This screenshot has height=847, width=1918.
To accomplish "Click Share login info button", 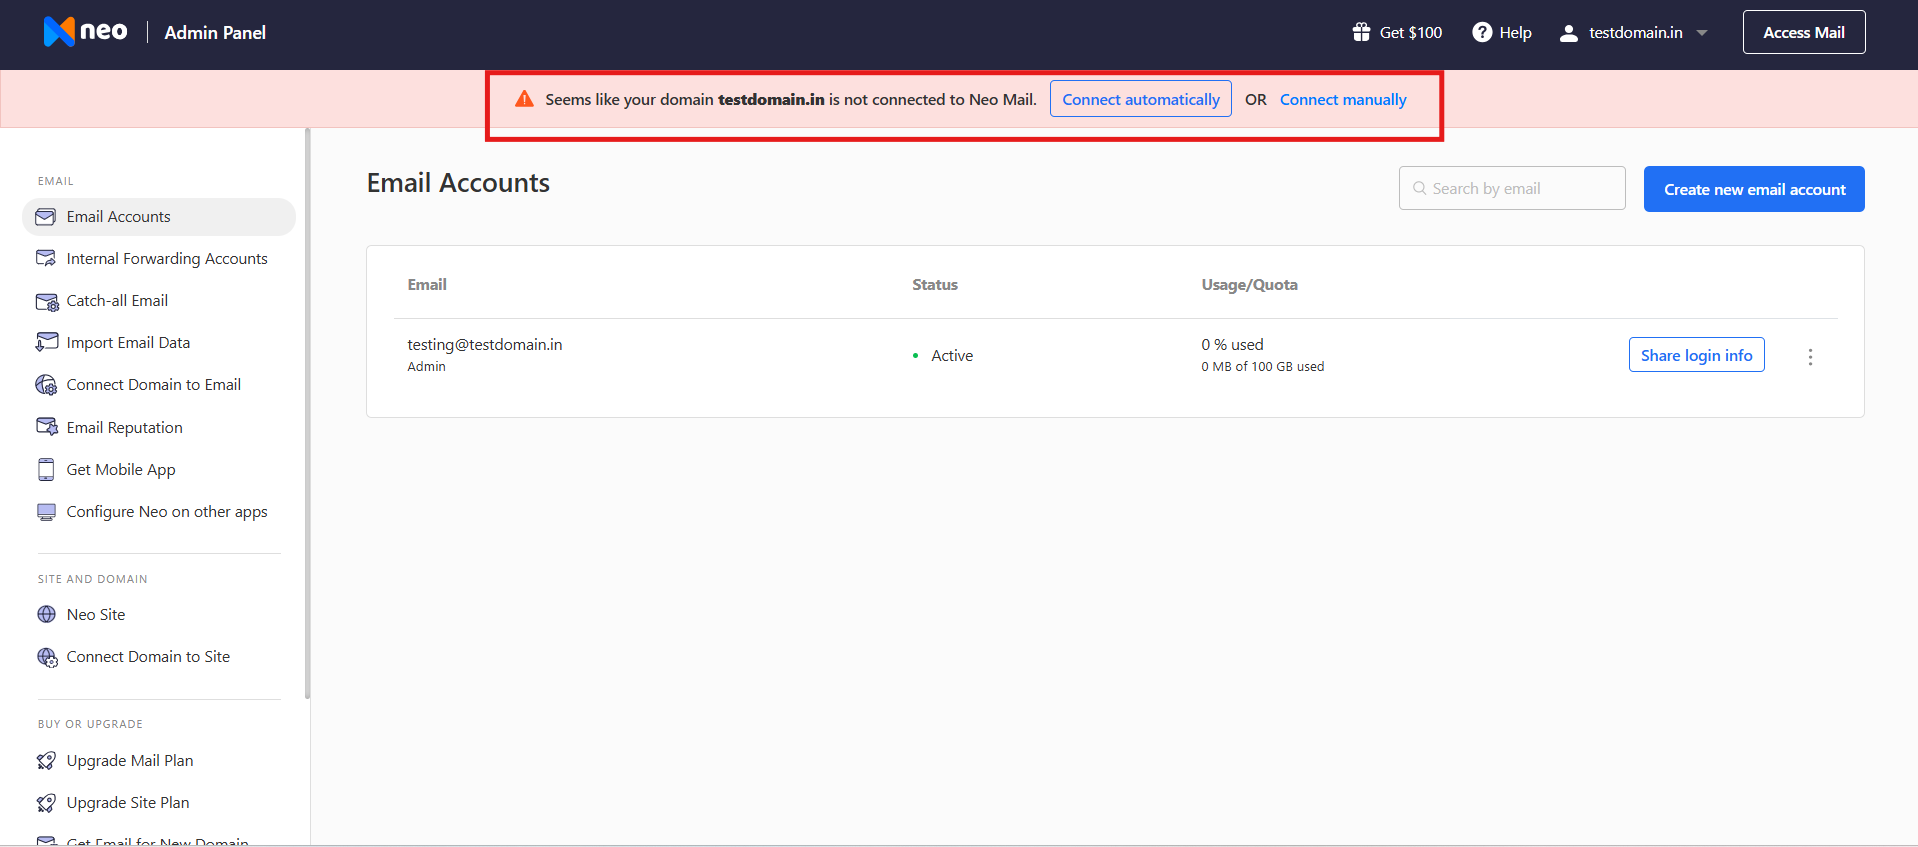I will pos(1696,355).
